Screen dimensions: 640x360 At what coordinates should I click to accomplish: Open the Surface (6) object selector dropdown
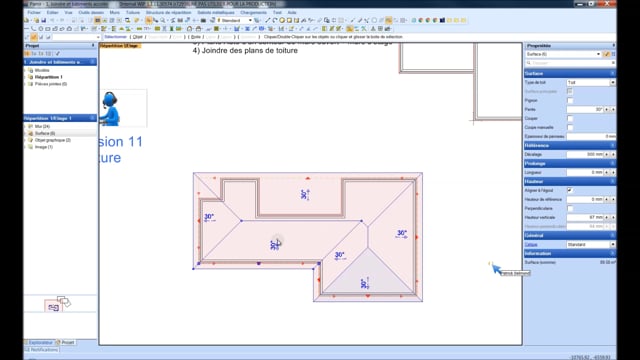[x=598, y=54]
